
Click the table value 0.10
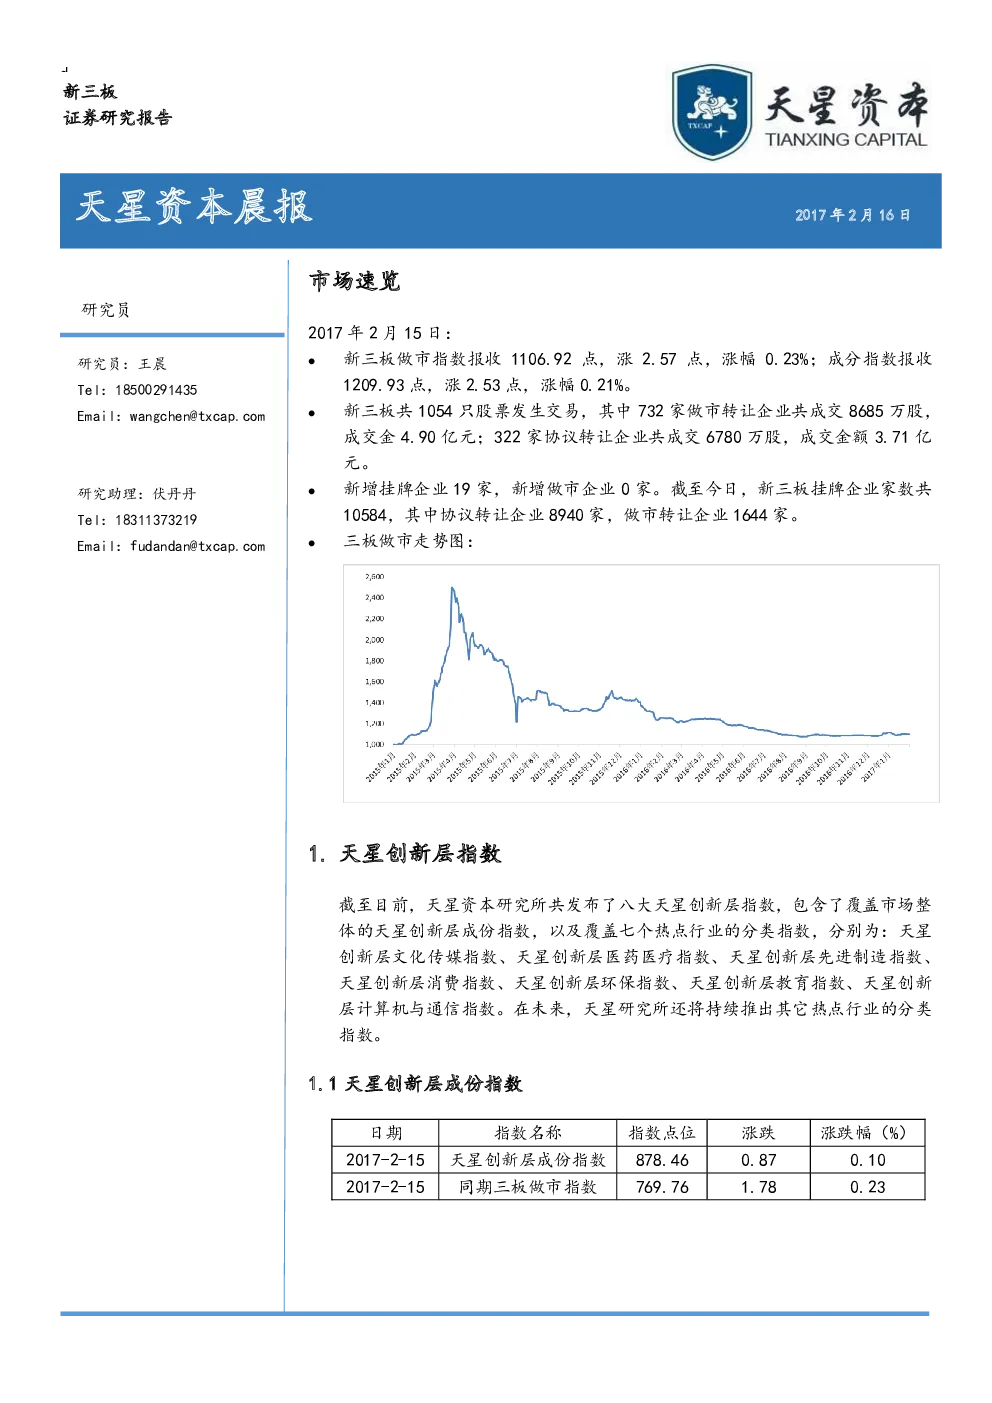click(x=868, y=1160)
